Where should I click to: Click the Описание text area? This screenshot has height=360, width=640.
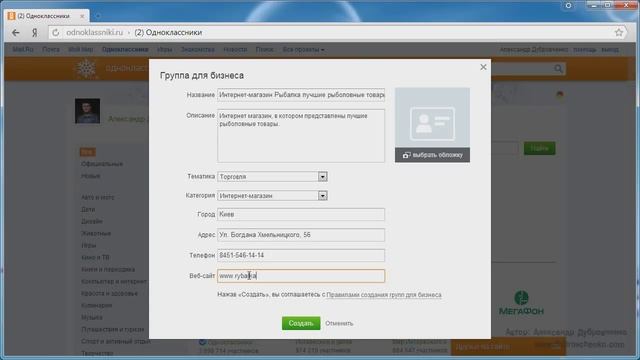301,136
